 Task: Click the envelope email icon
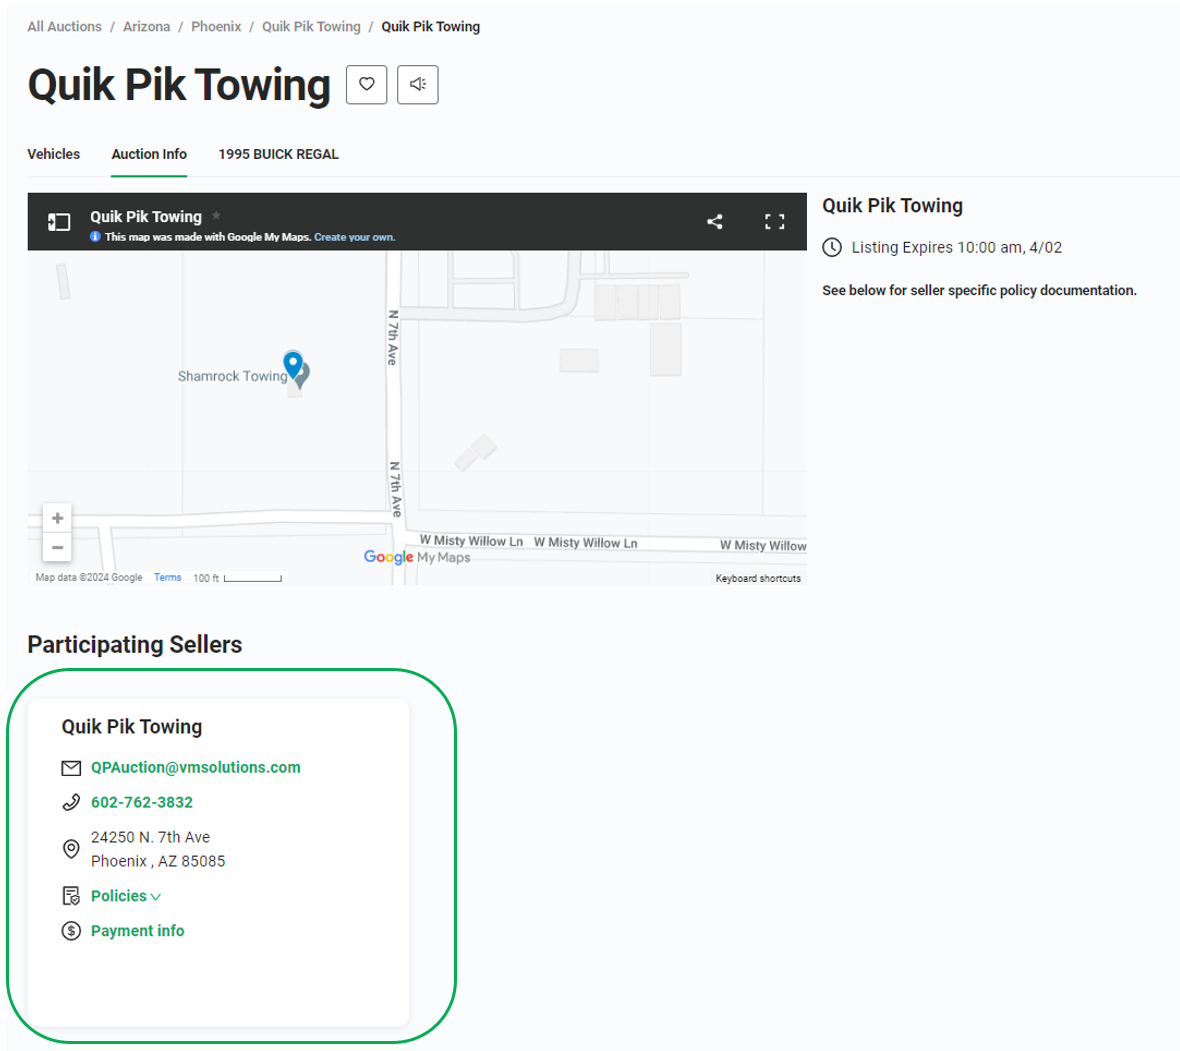coord(71,768)
